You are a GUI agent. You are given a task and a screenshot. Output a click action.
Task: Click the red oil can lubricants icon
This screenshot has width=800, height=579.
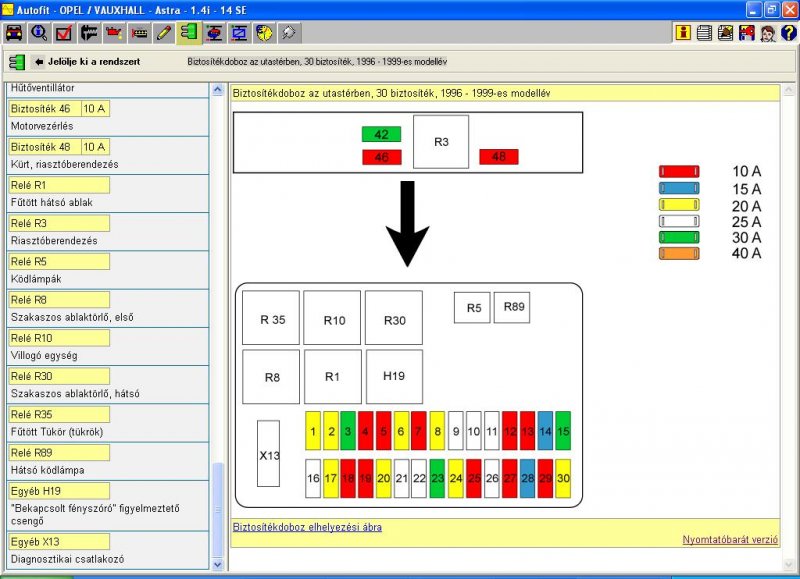tap(114, 33)
